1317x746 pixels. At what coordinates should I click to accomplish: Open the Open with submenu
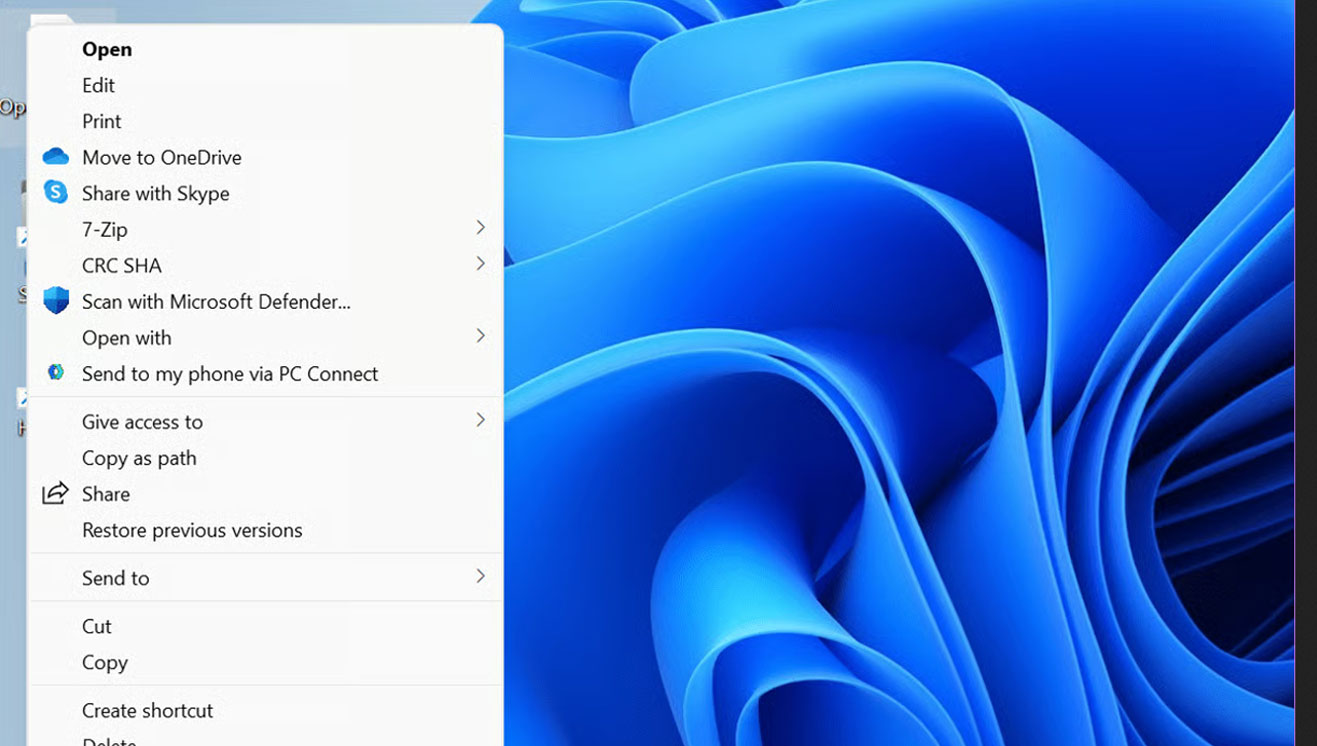point(481,337)
